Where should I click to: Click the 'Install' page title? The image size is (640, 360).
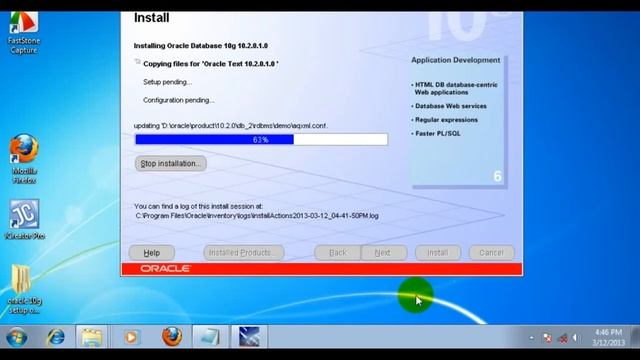coord(151,18)
